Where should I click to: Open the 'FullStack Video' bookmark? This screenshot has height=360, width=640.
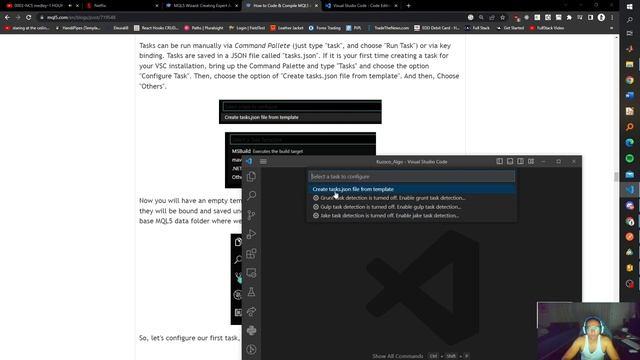point(547,28)
